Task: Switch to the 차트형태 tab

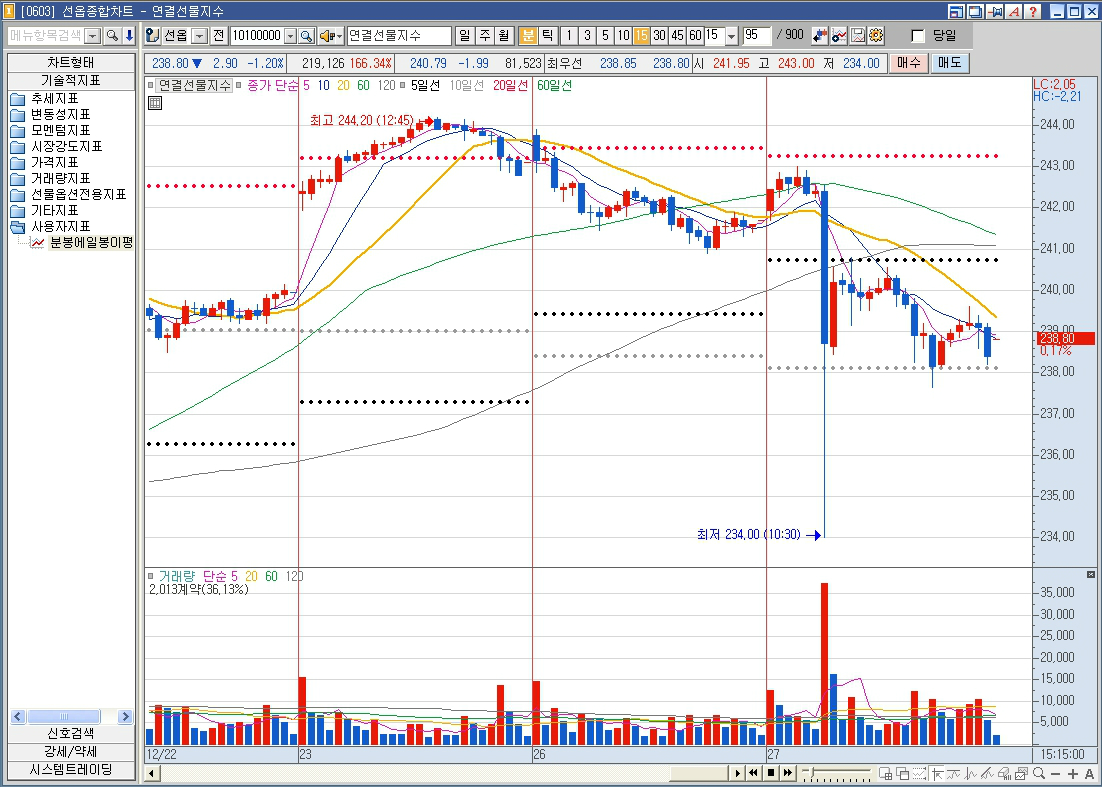Action: [70, 62]
